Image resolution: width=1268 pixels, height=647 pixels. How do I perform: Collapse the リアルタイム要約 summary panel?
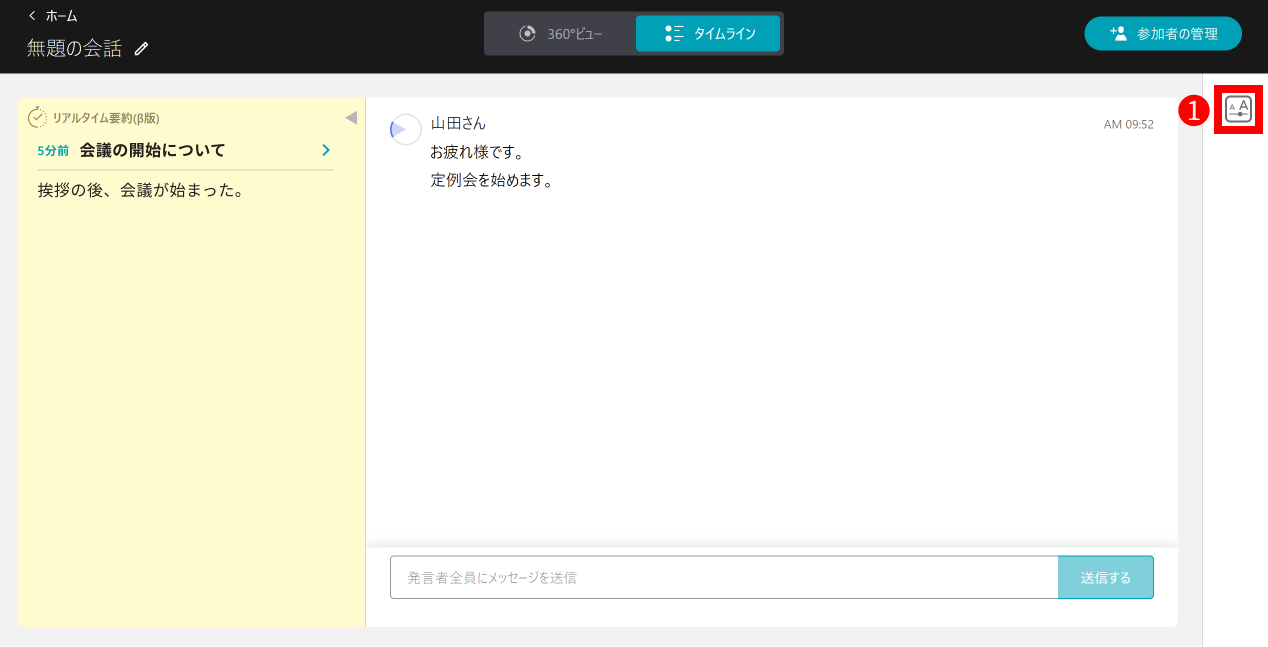tap(351, 117)
